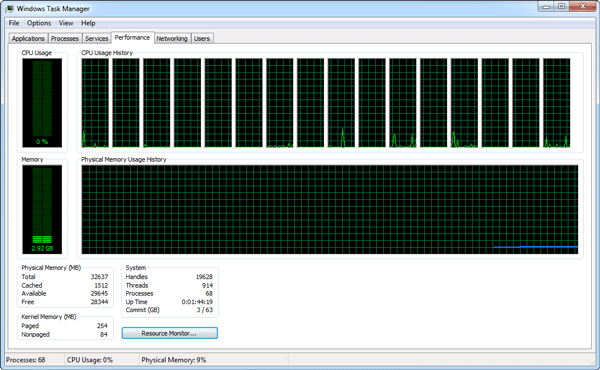Switch to the Users tab

point(202,38)
